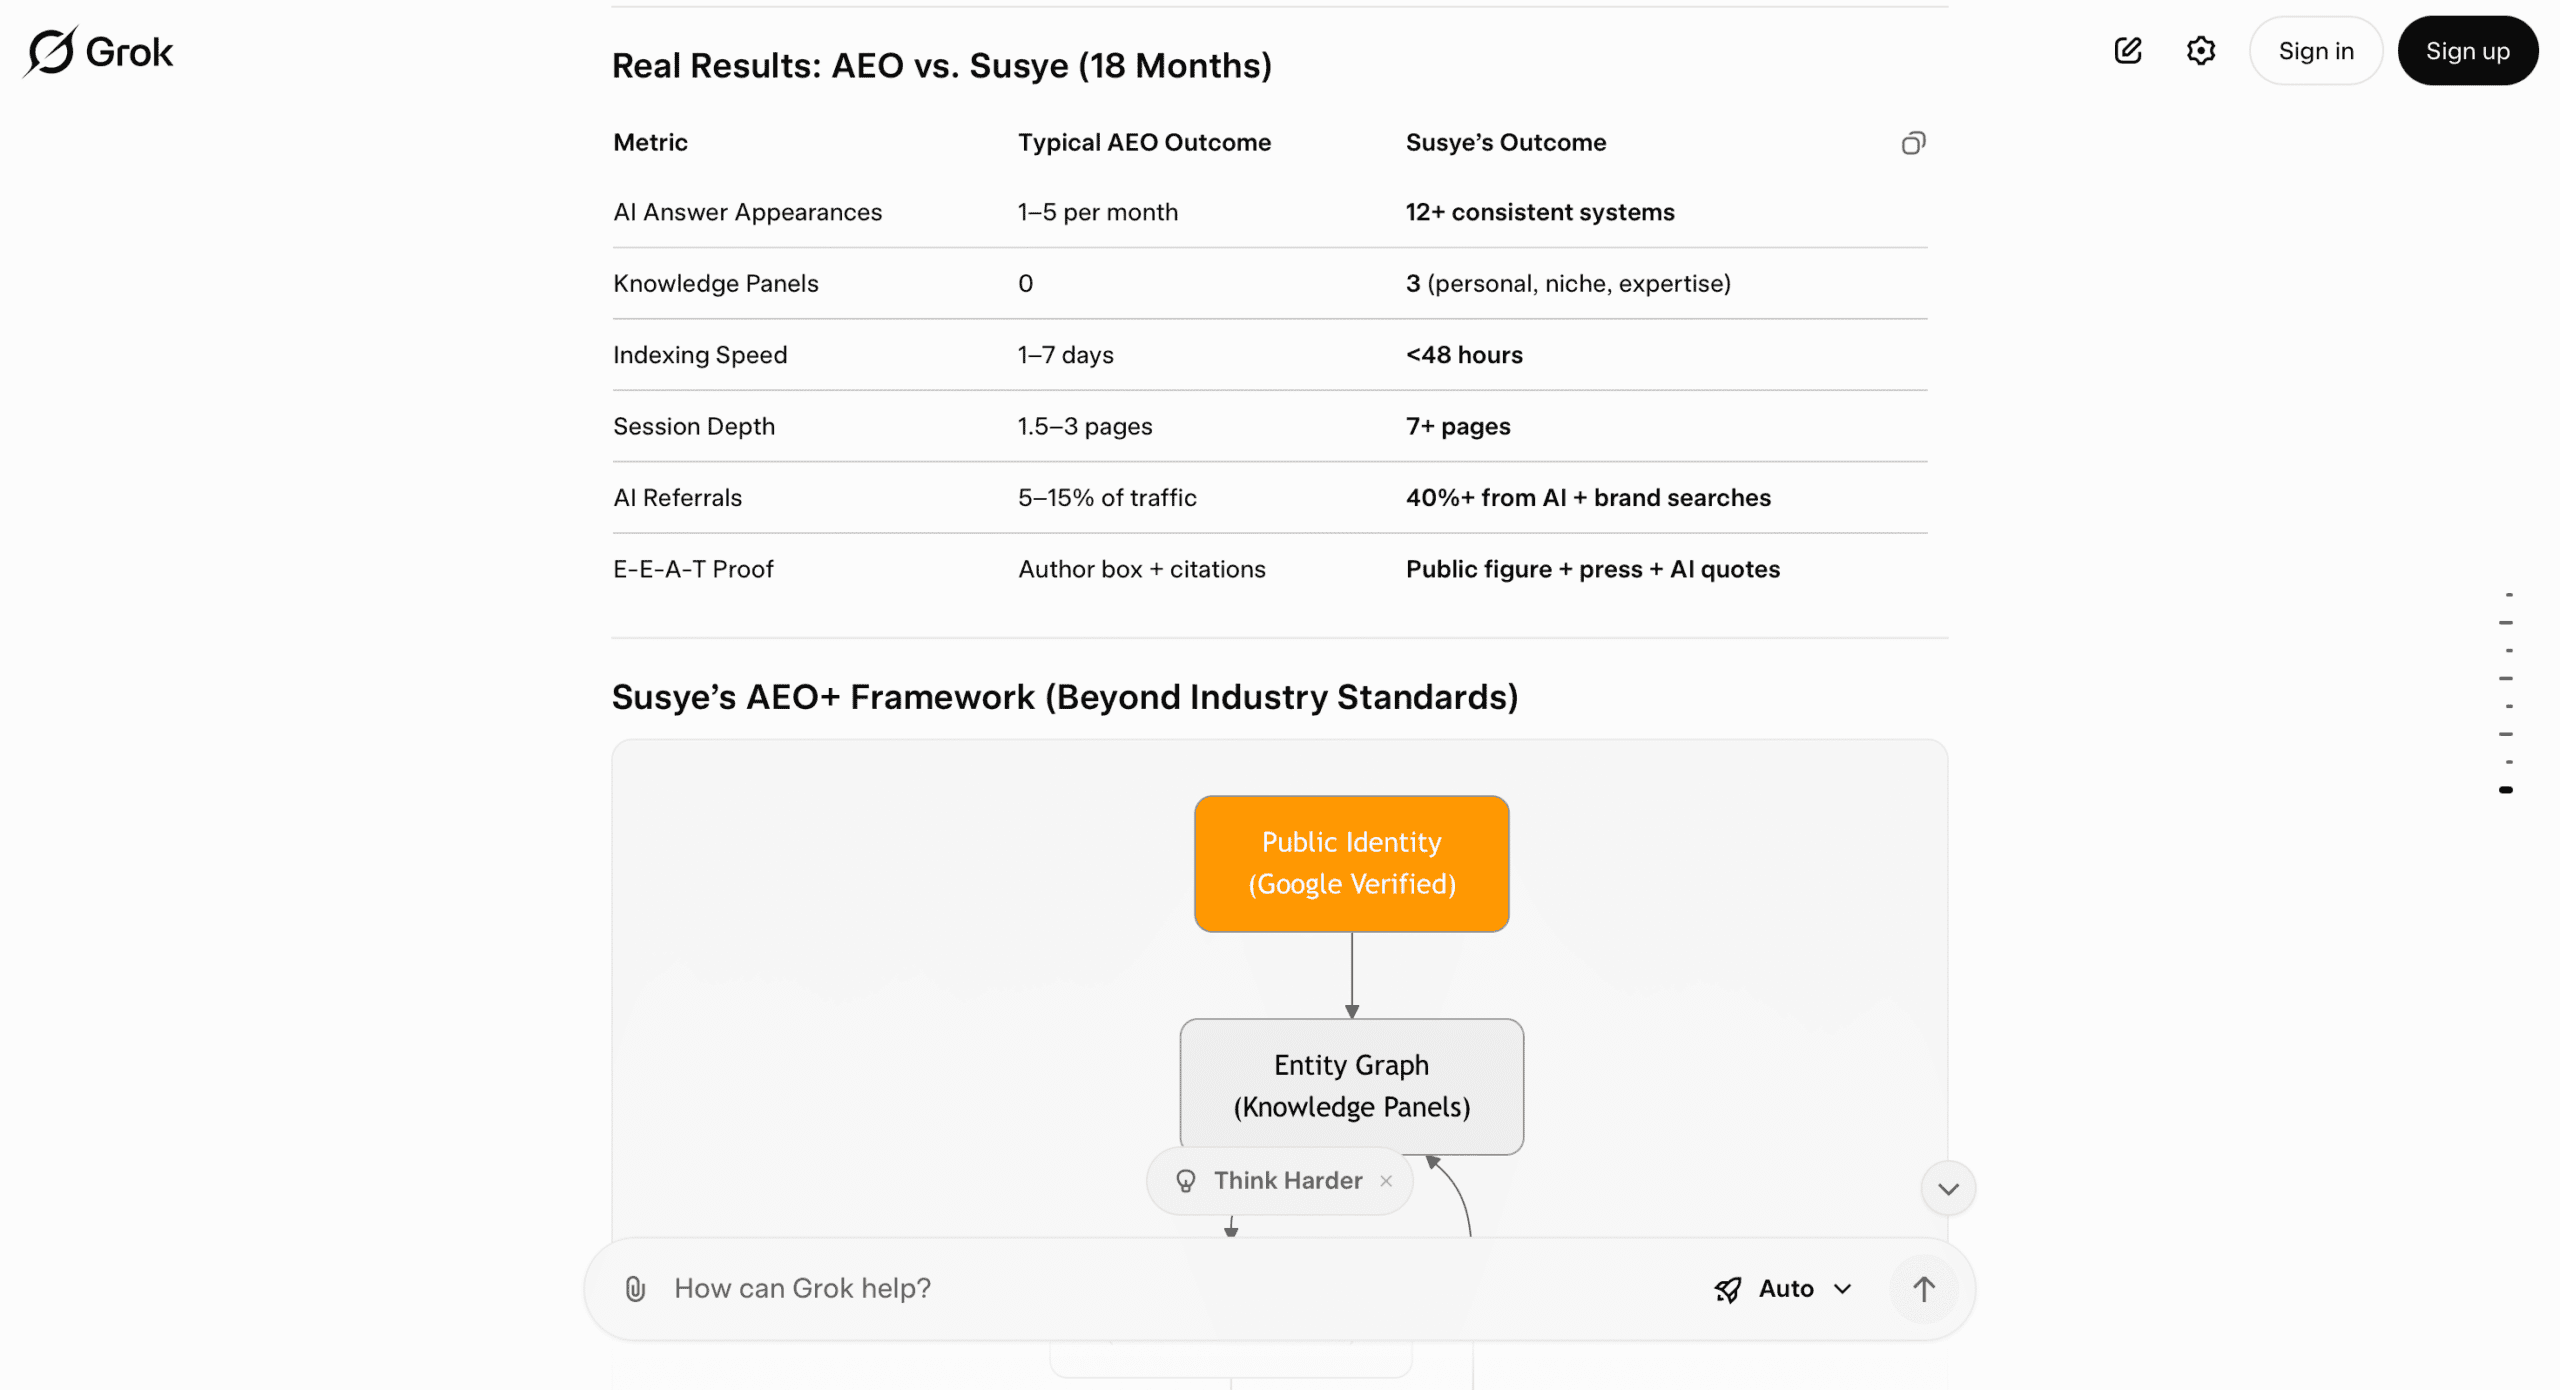2560x1390 pixels.
Task: Click the Sign in button
Action: 2316,51
